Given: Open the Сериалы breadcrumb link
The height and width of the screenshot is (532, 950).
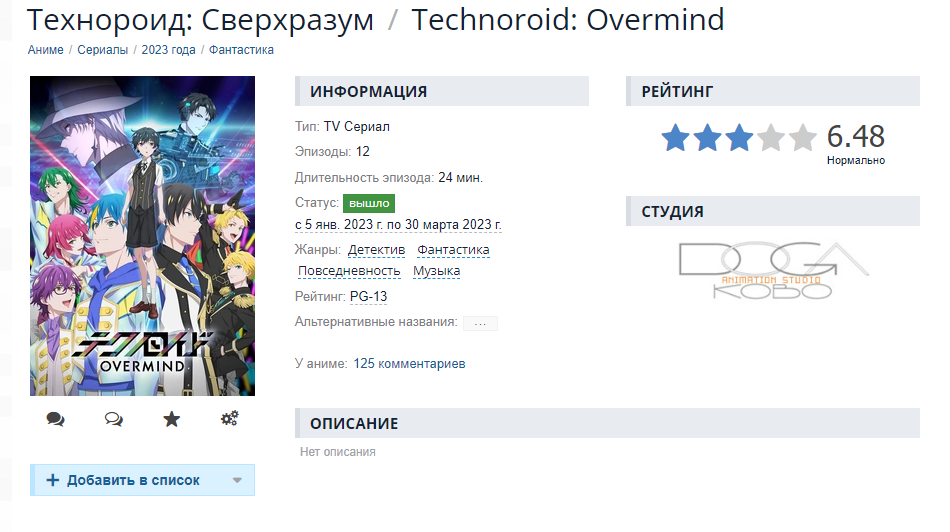Looking at the screenshot, I should (x=102, y=50).
